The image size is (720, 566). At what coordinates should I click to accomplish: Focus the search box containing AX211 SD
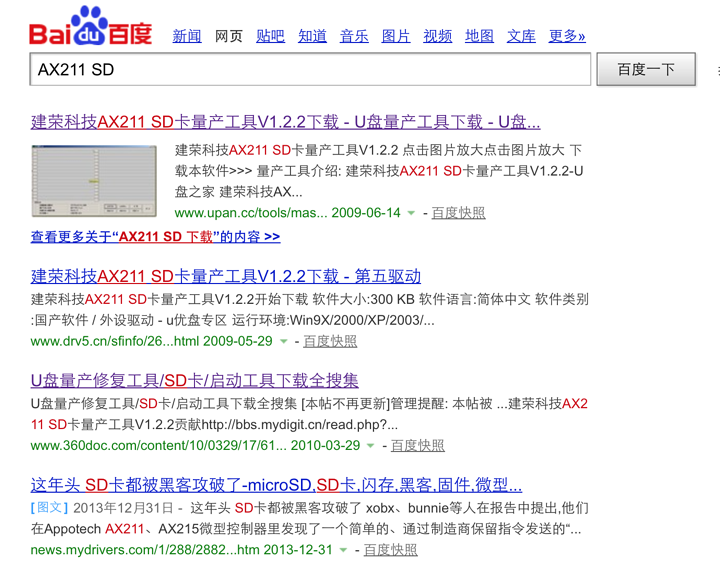310,69
